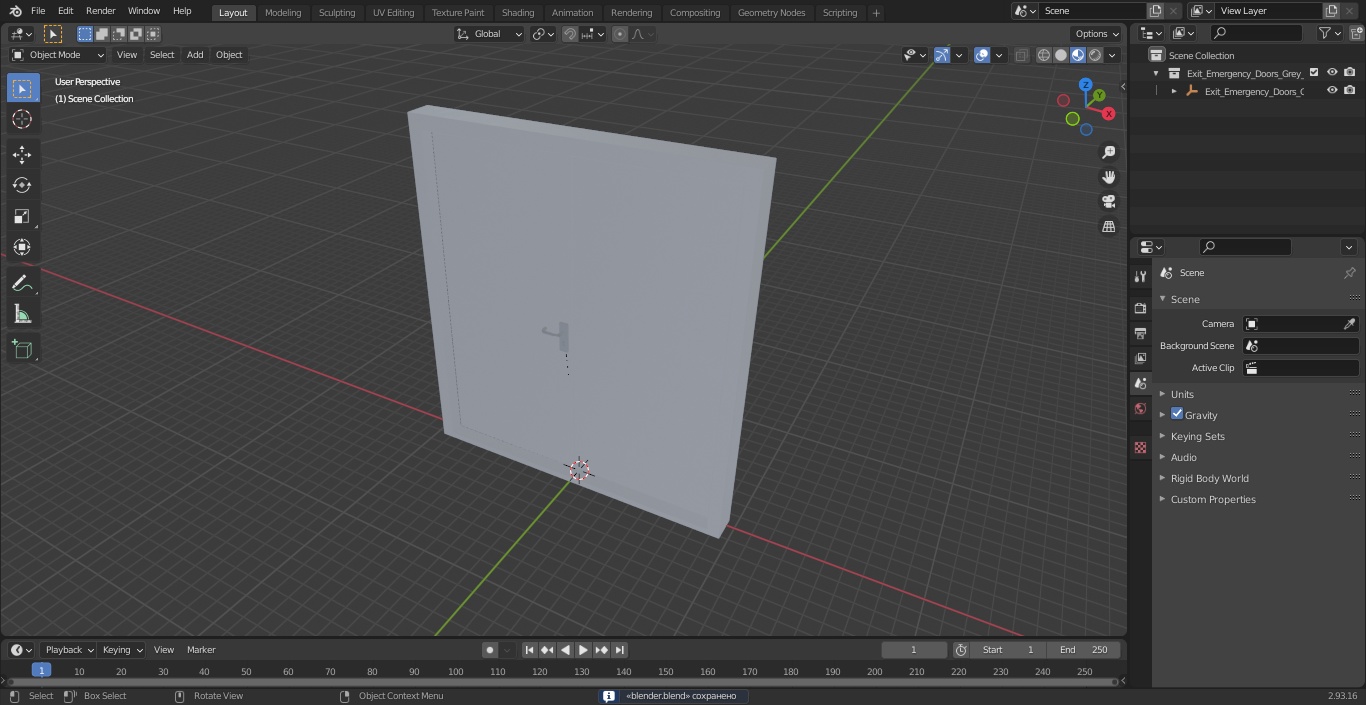
Task: Activate the Add Cube tool
Action: point(22,349)
